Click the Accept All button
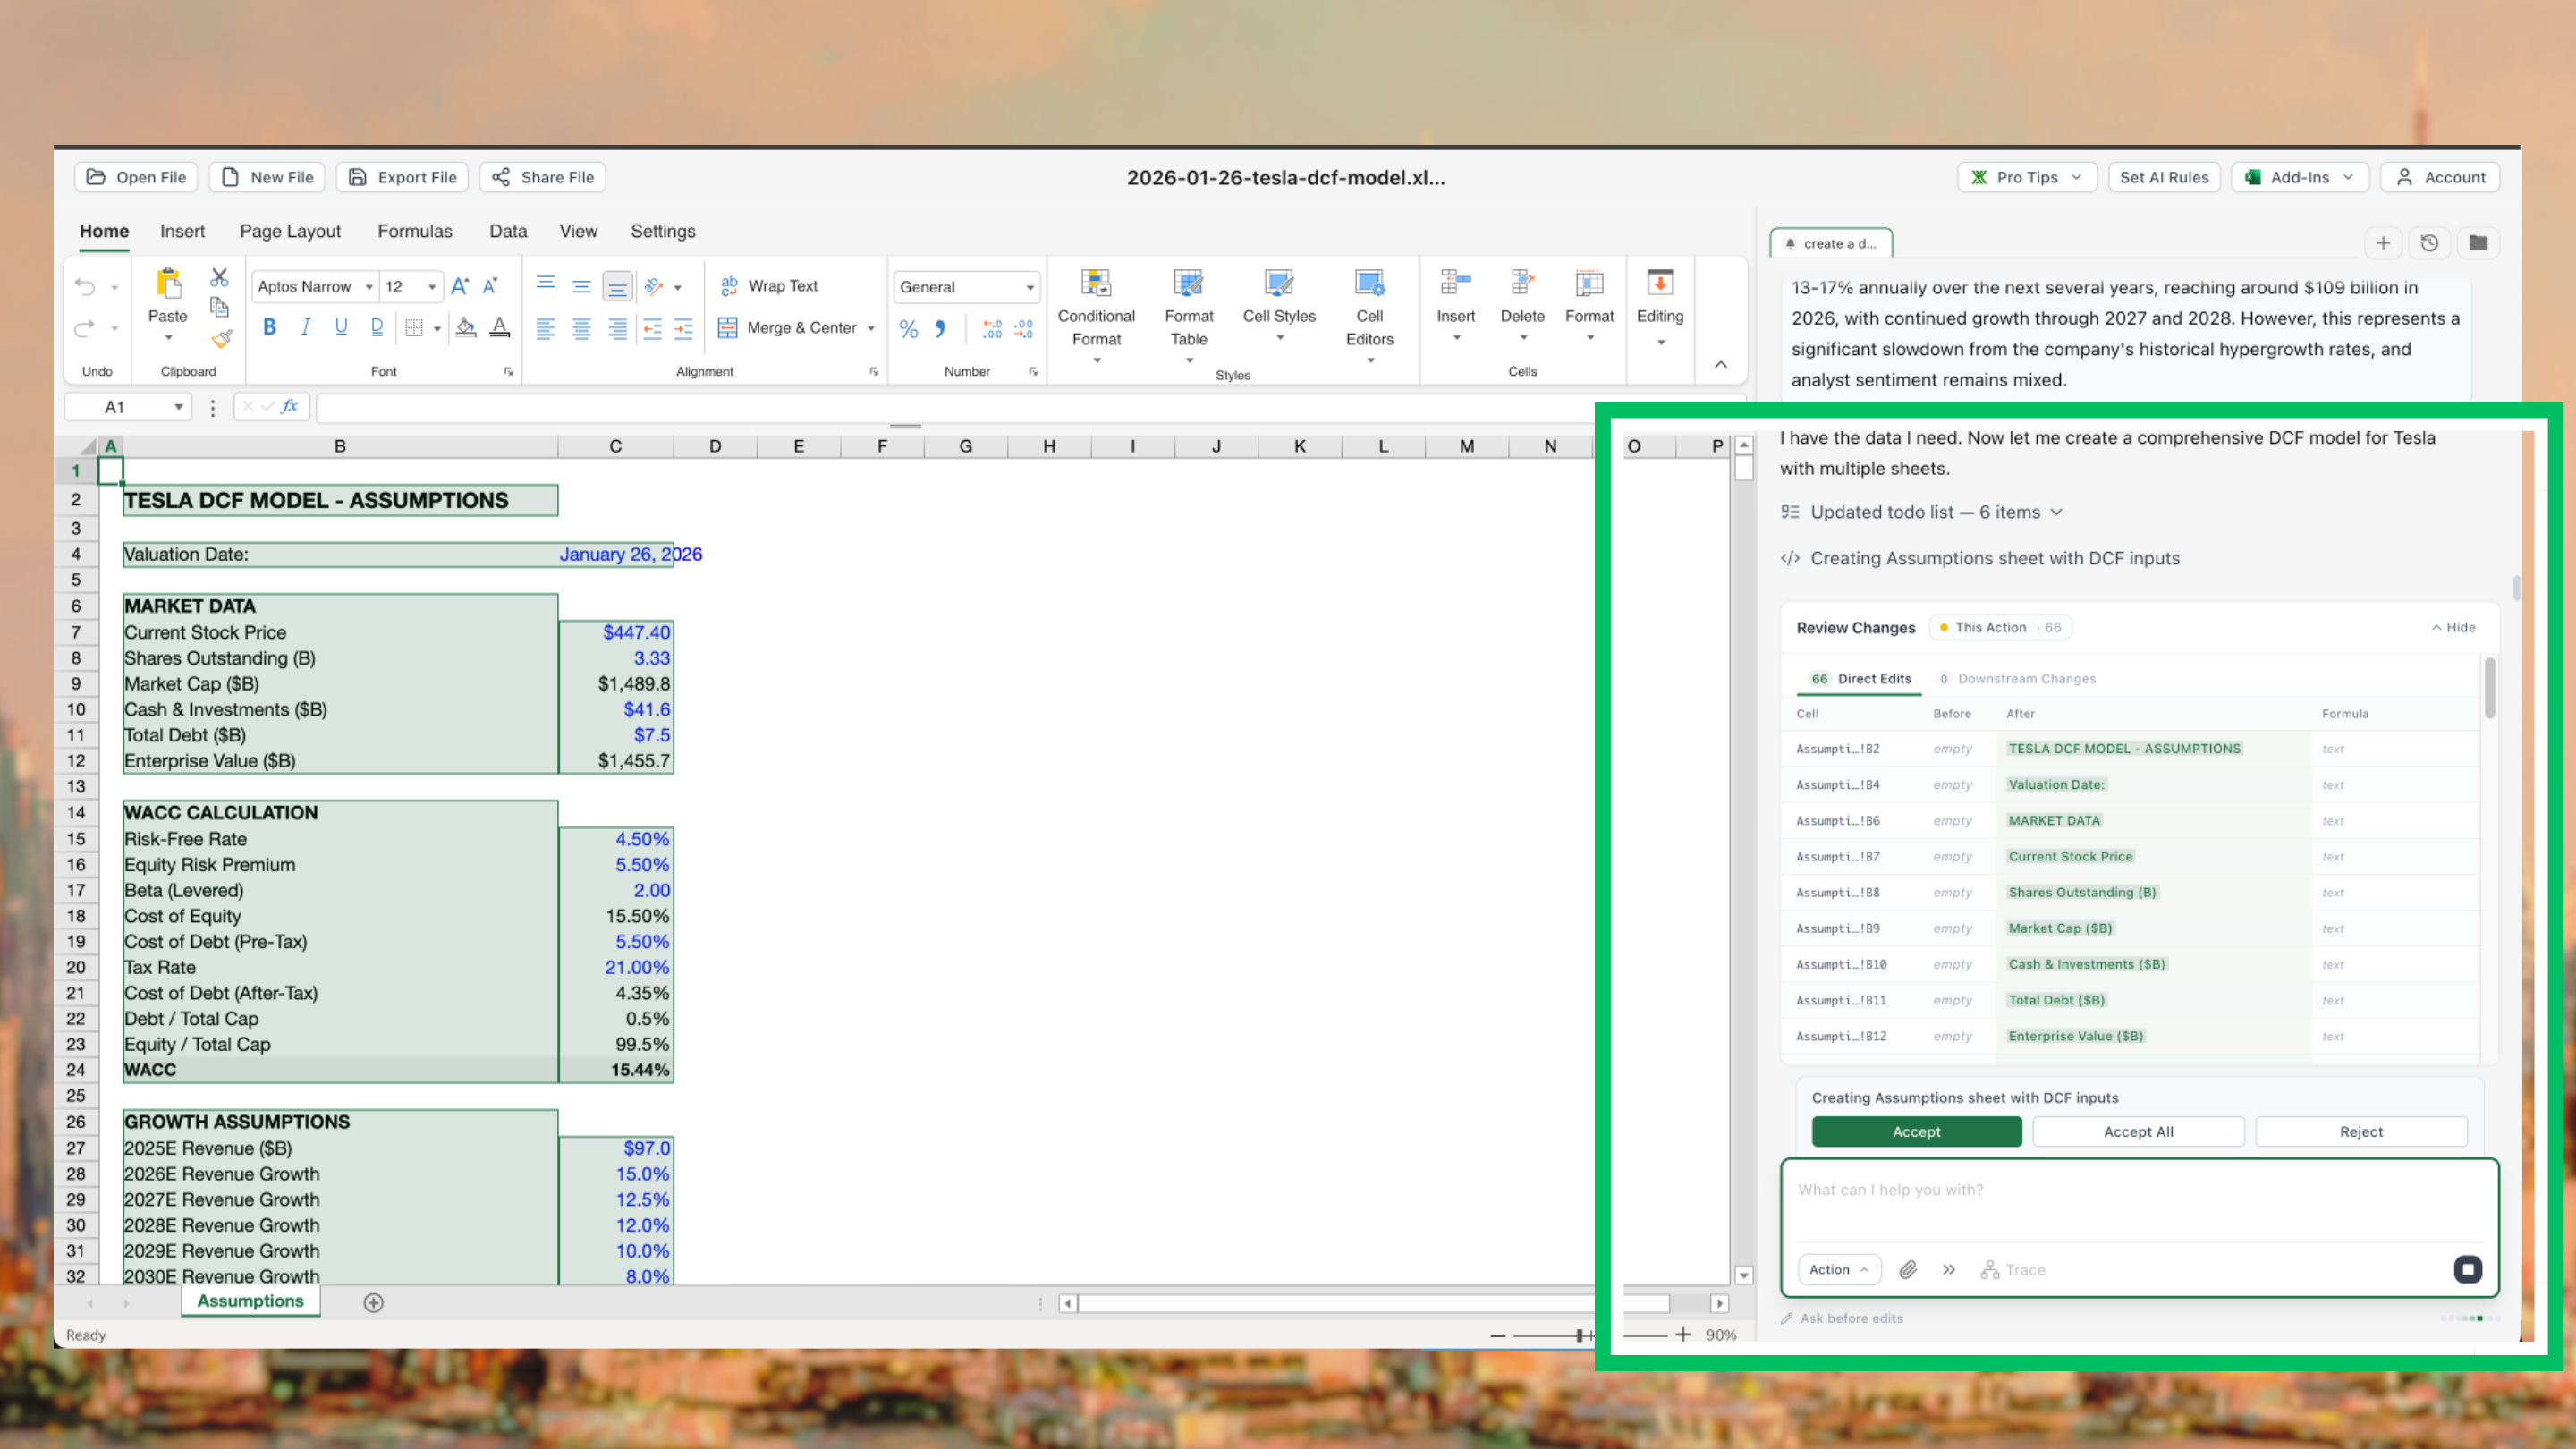 (x=2138, y=1131)
